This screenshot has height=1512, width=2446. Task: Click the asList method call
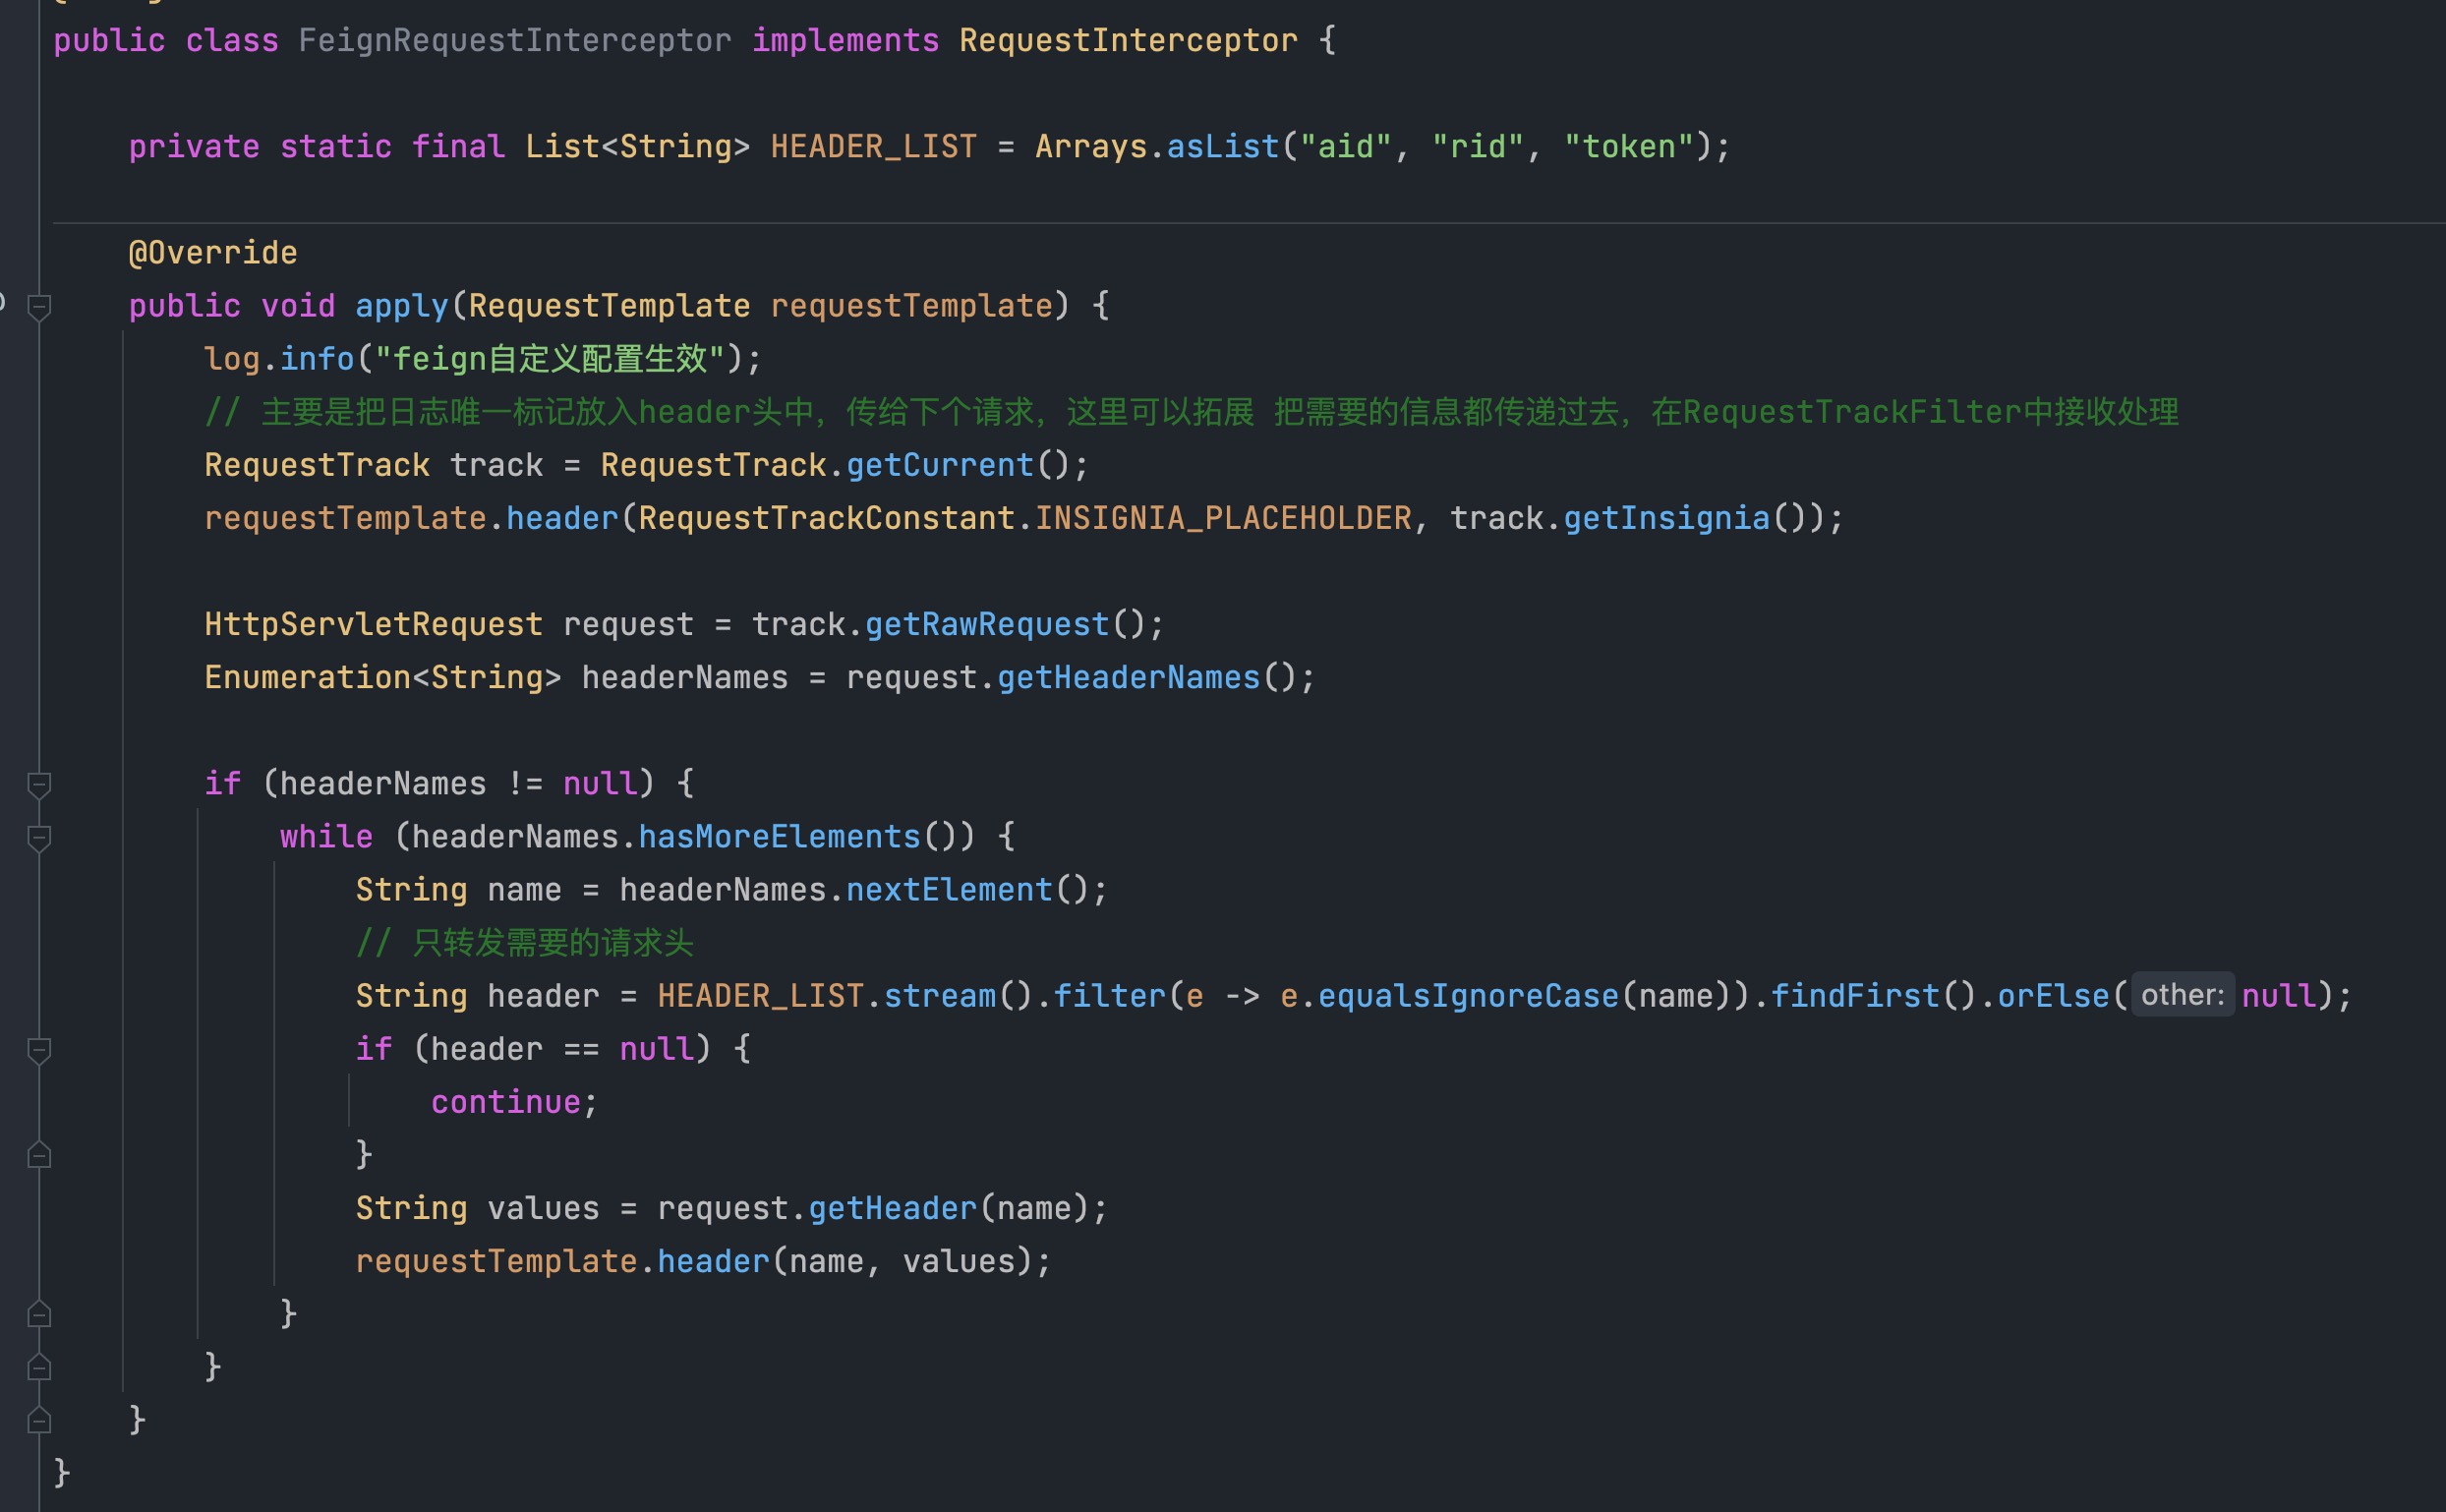pos(1223,147)
